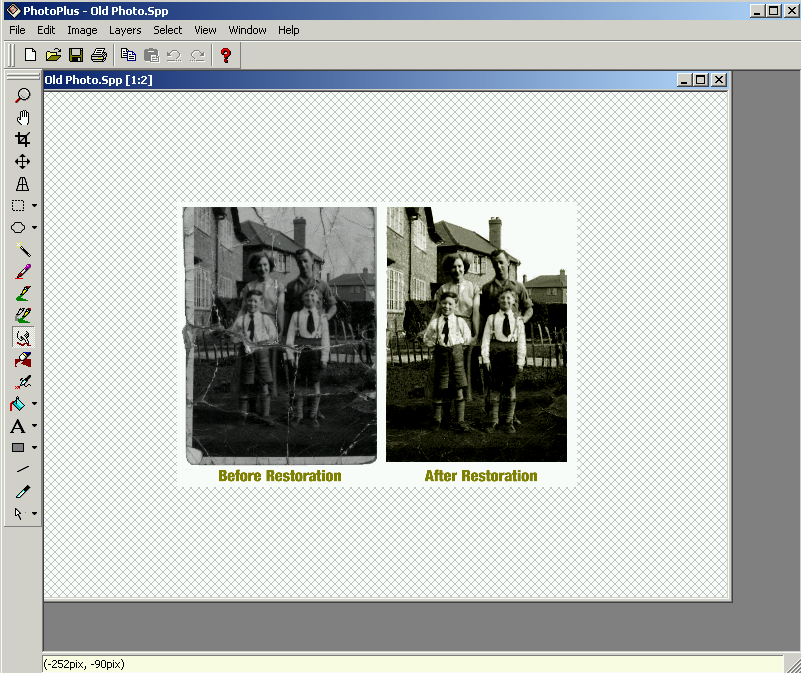Open a file with folder icon
Image resolution: width=801 pixels, height=673 pixels.
pyautogui.click(x=53, y=55)
